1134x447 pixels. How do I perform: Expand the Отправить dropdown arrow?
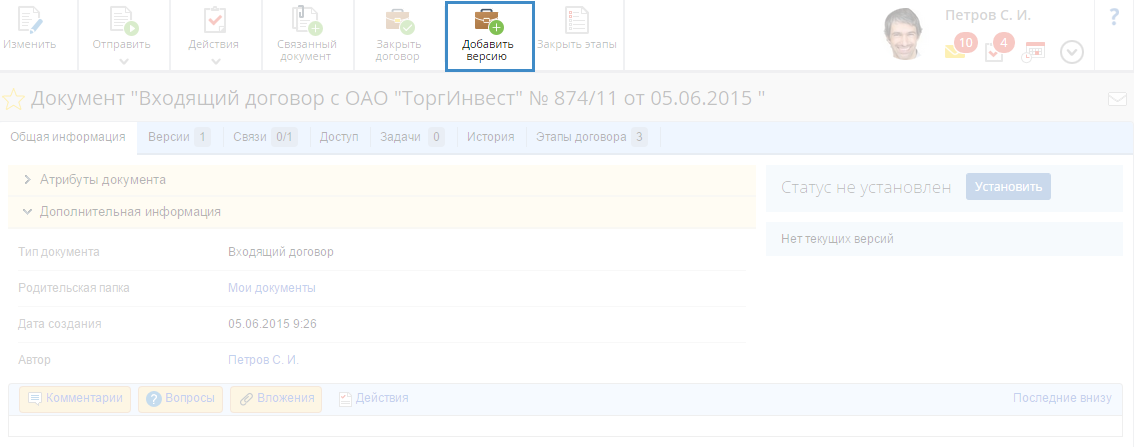tap(122, 61)
